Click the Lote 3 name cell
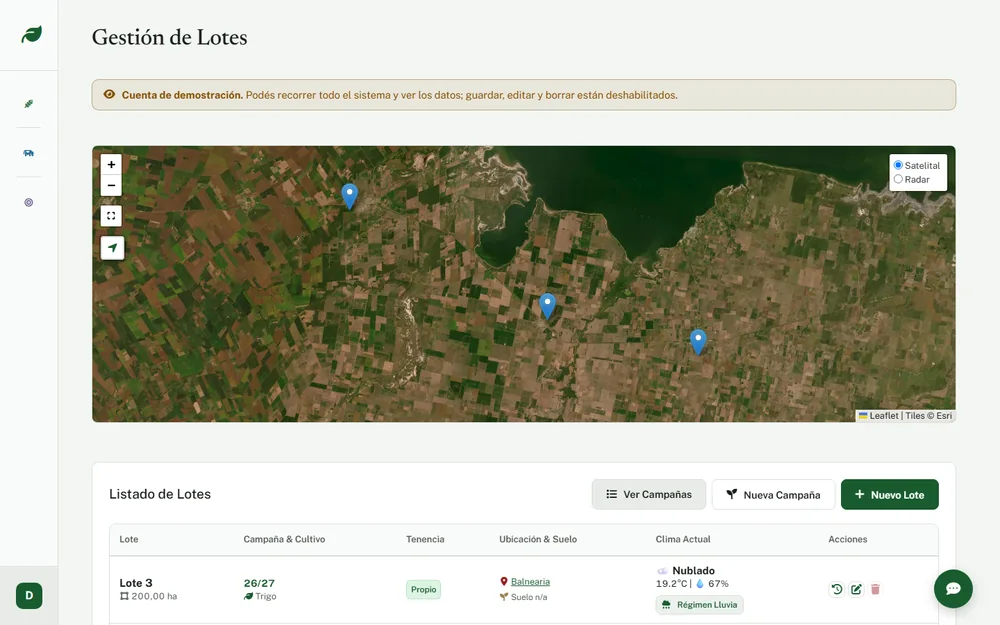This screenshot has width=1000, height=625. (136, 583)
